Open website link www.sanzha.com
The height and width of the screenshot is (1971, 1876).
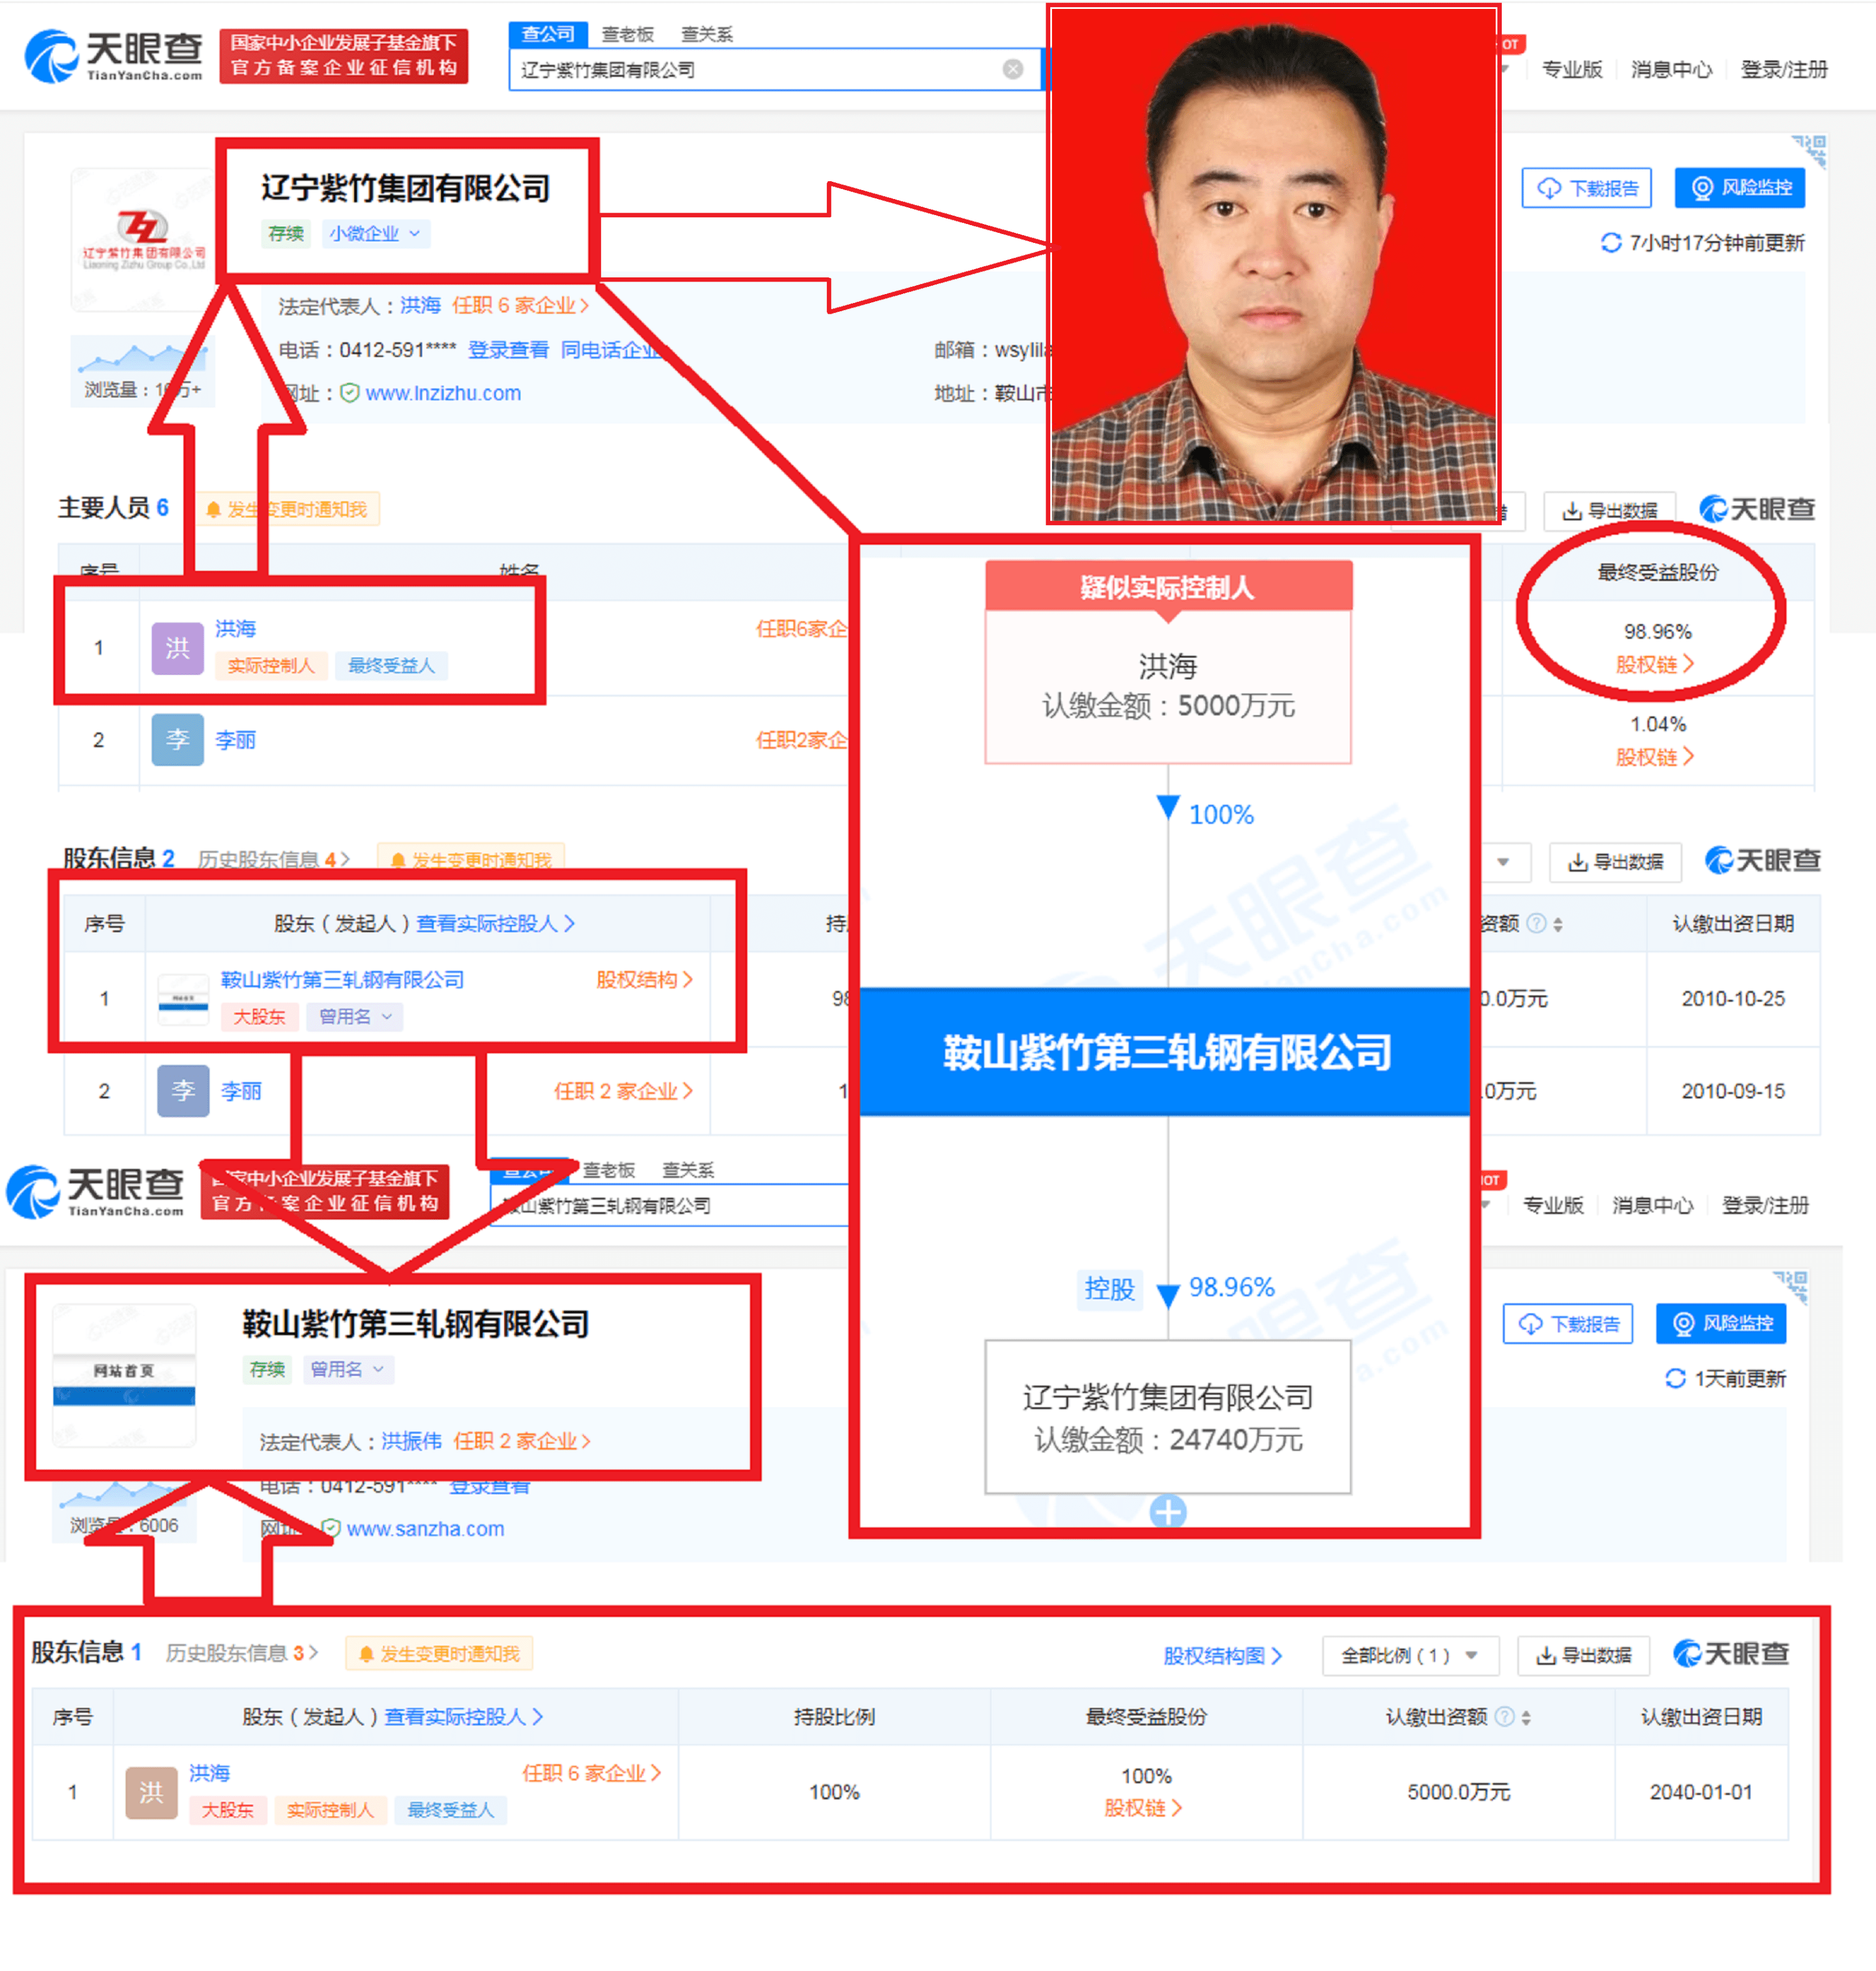(x=425, y=1529)
